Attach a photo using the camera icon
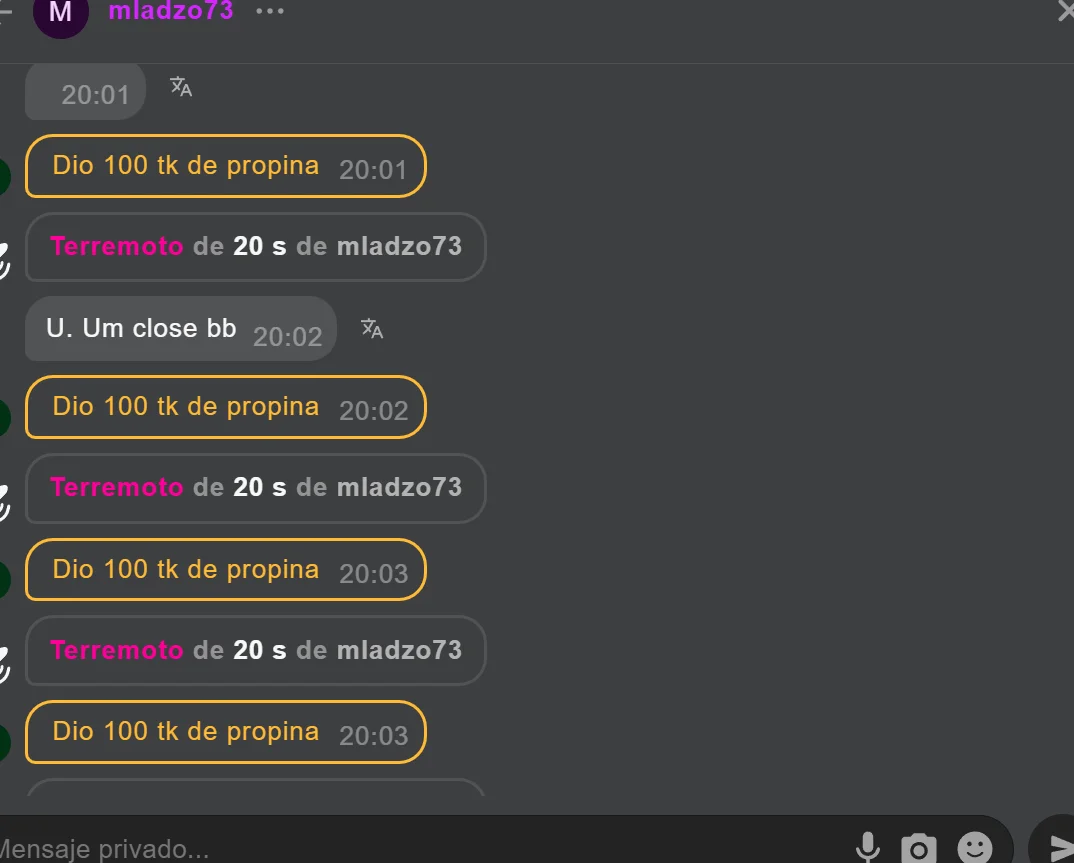Viewport: 1074px width, 863px height. point(919,849)
